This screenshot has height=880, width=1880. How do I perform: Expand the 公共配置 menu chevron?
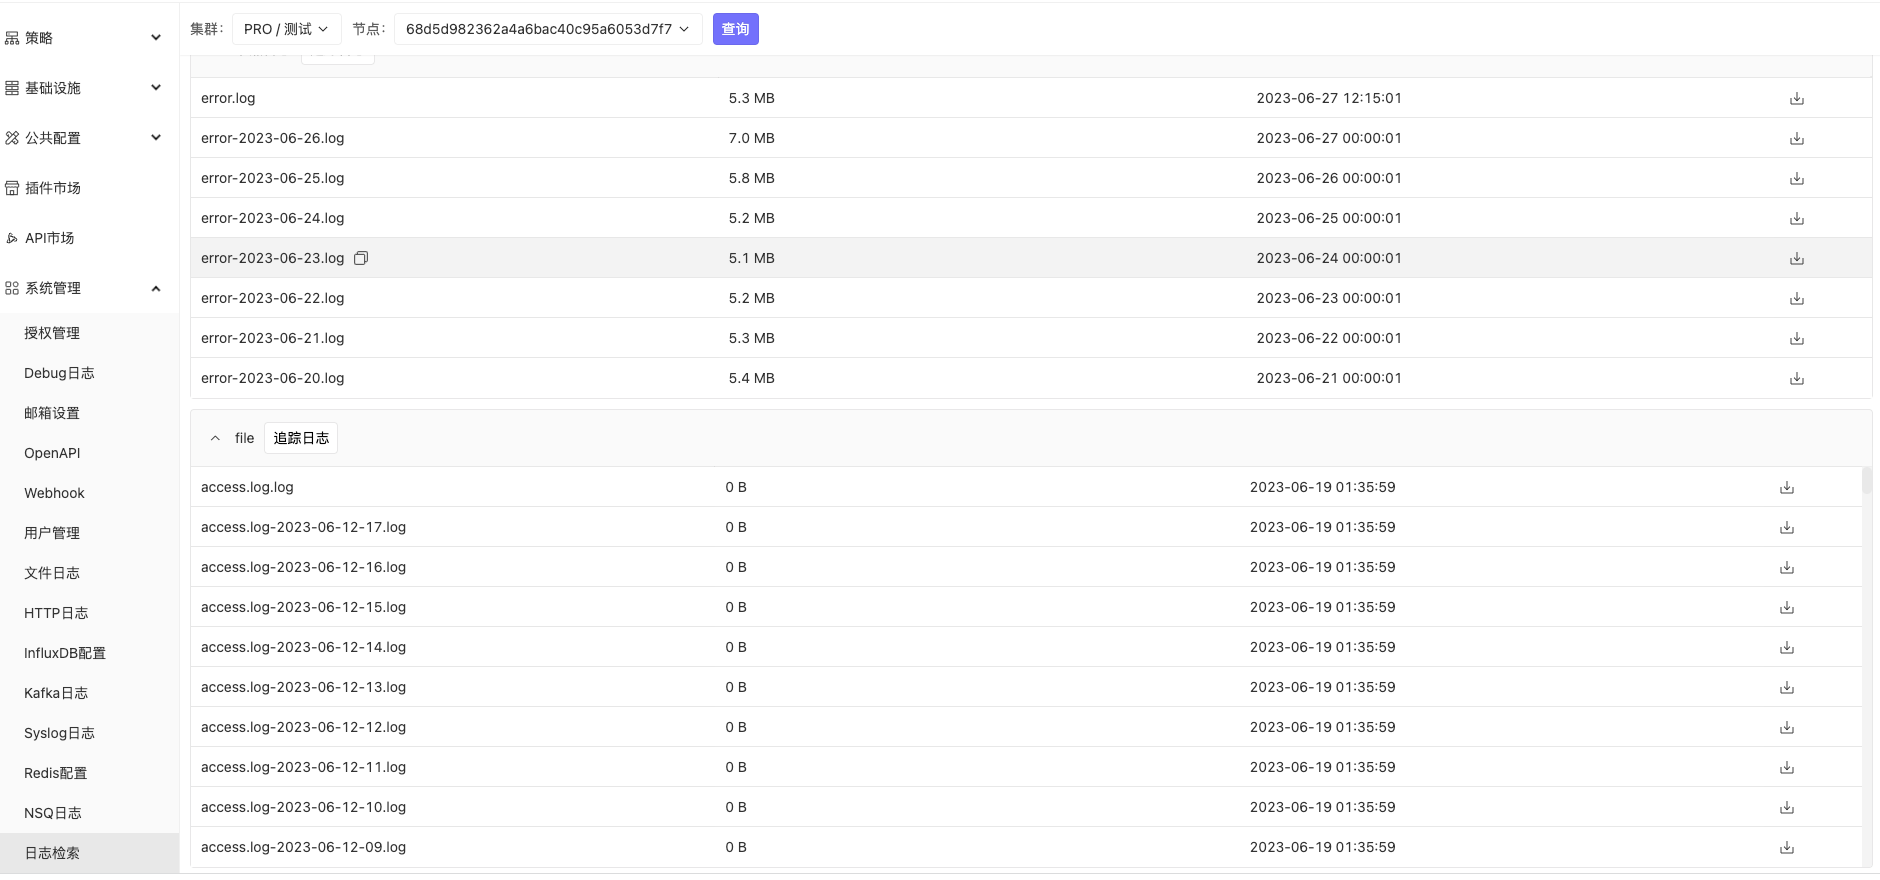(x=156, y=138)
